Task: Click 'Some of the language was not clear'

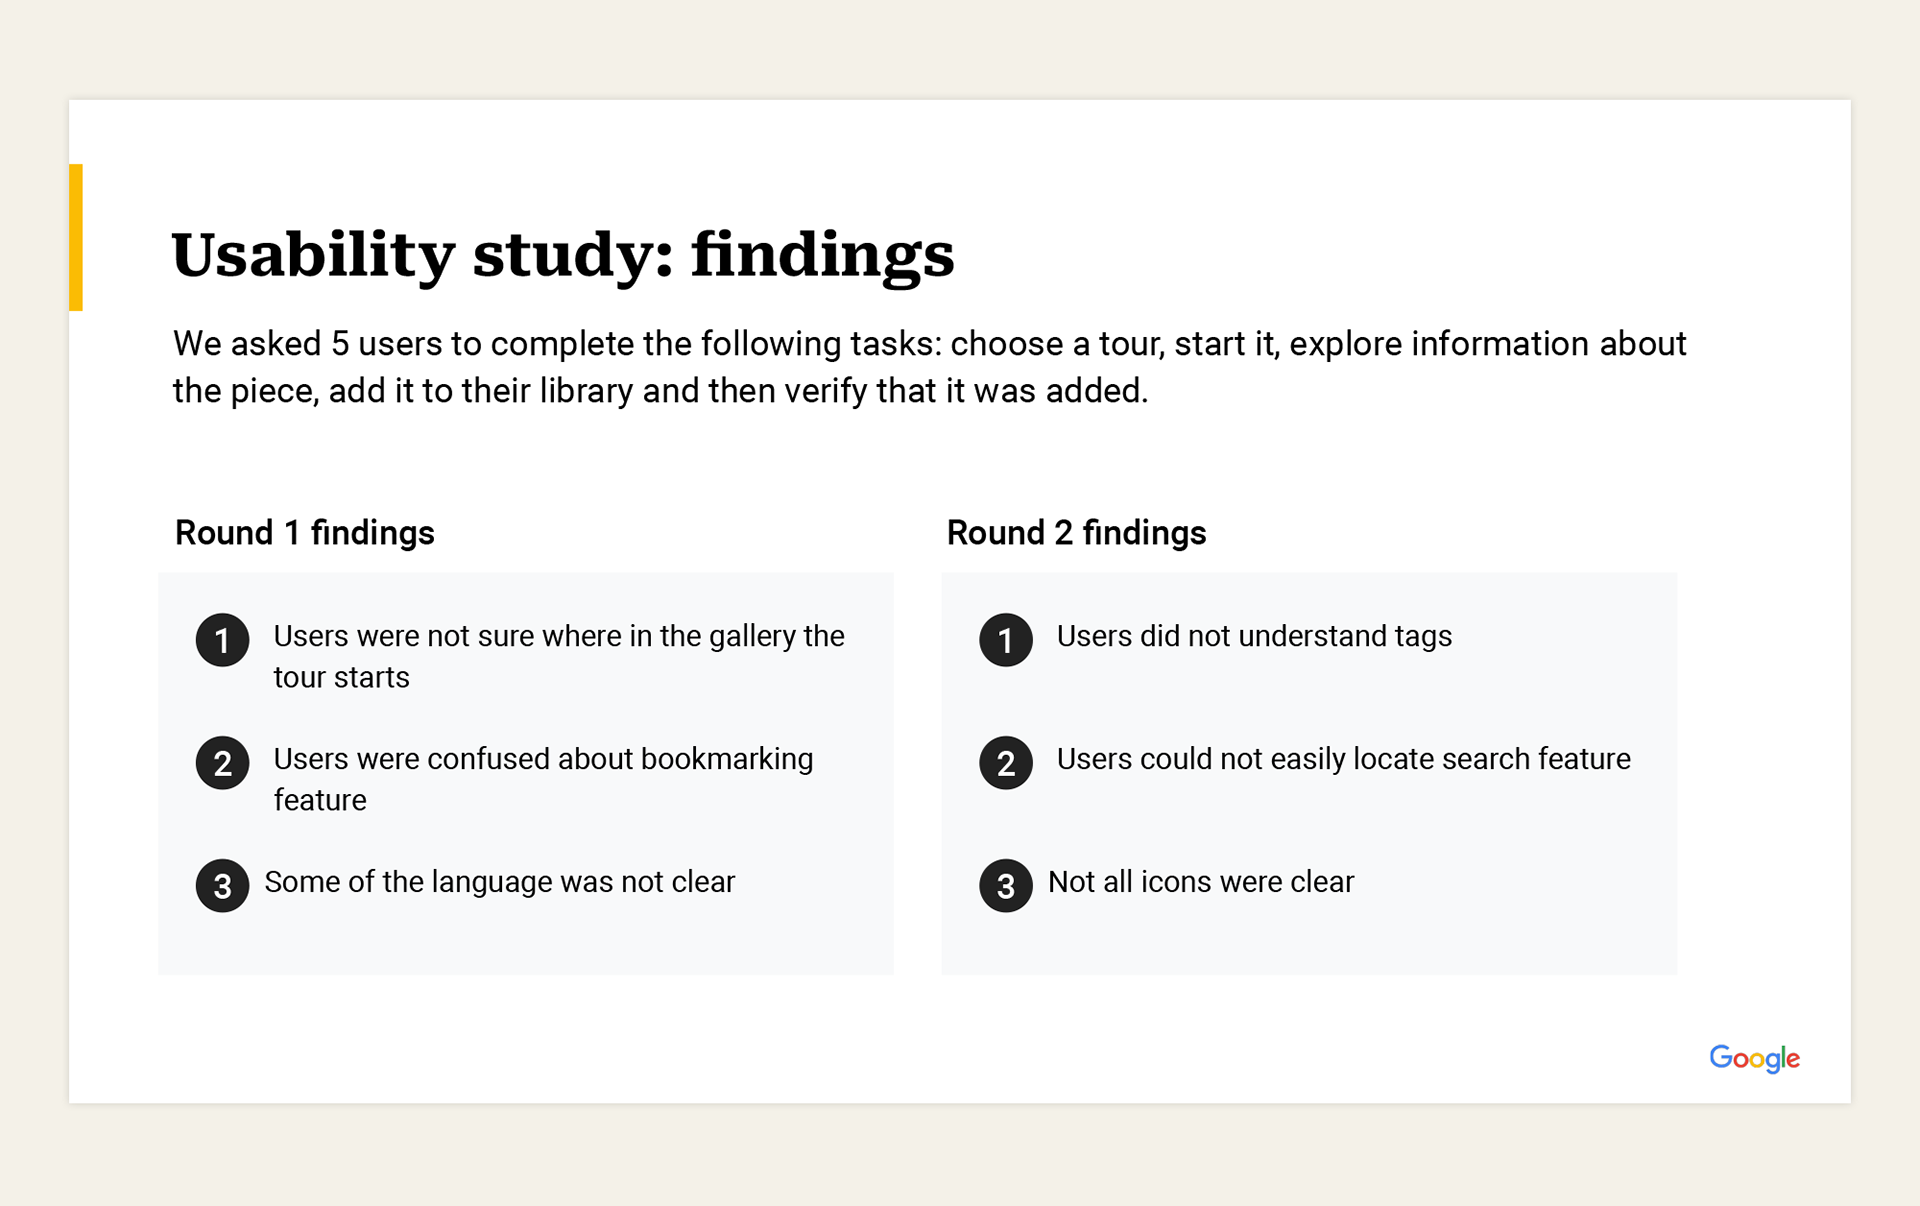Action: [500, 882]
